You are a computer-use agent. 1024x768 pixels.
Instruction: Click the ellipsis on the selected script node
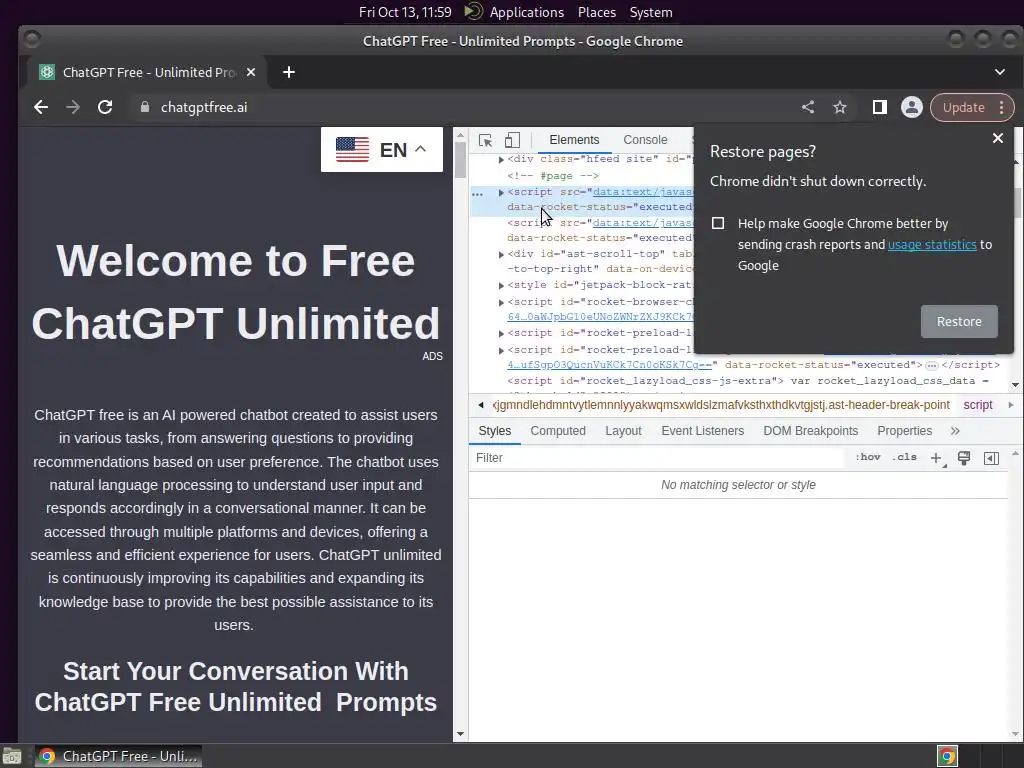(477, 194)
